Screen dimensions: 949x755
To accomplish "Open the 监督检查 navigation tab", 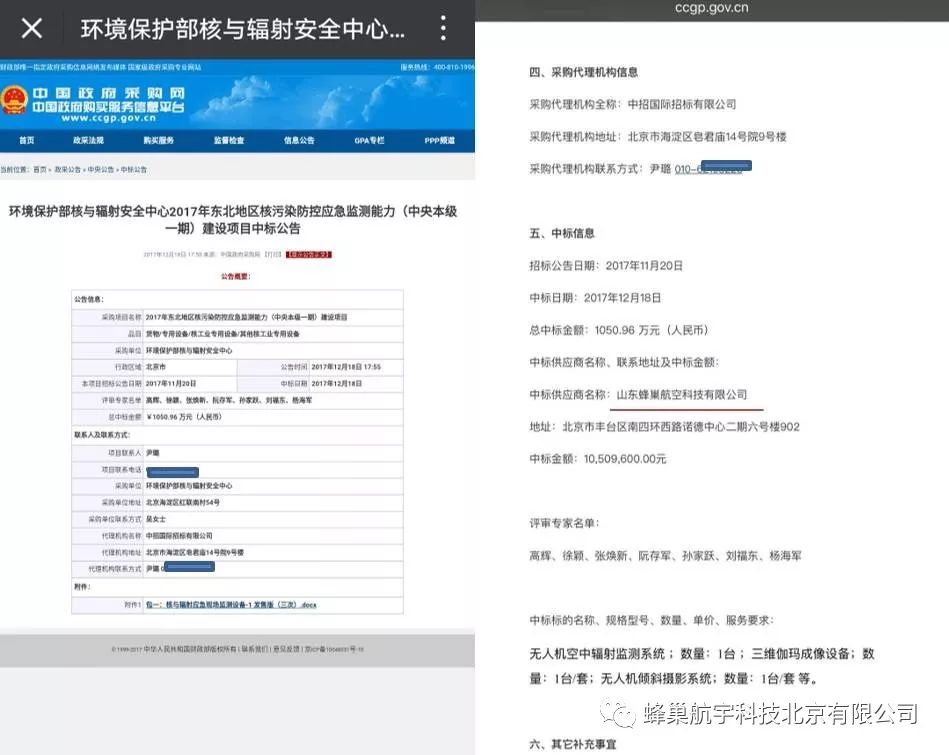I will click(x=228, y=141).
